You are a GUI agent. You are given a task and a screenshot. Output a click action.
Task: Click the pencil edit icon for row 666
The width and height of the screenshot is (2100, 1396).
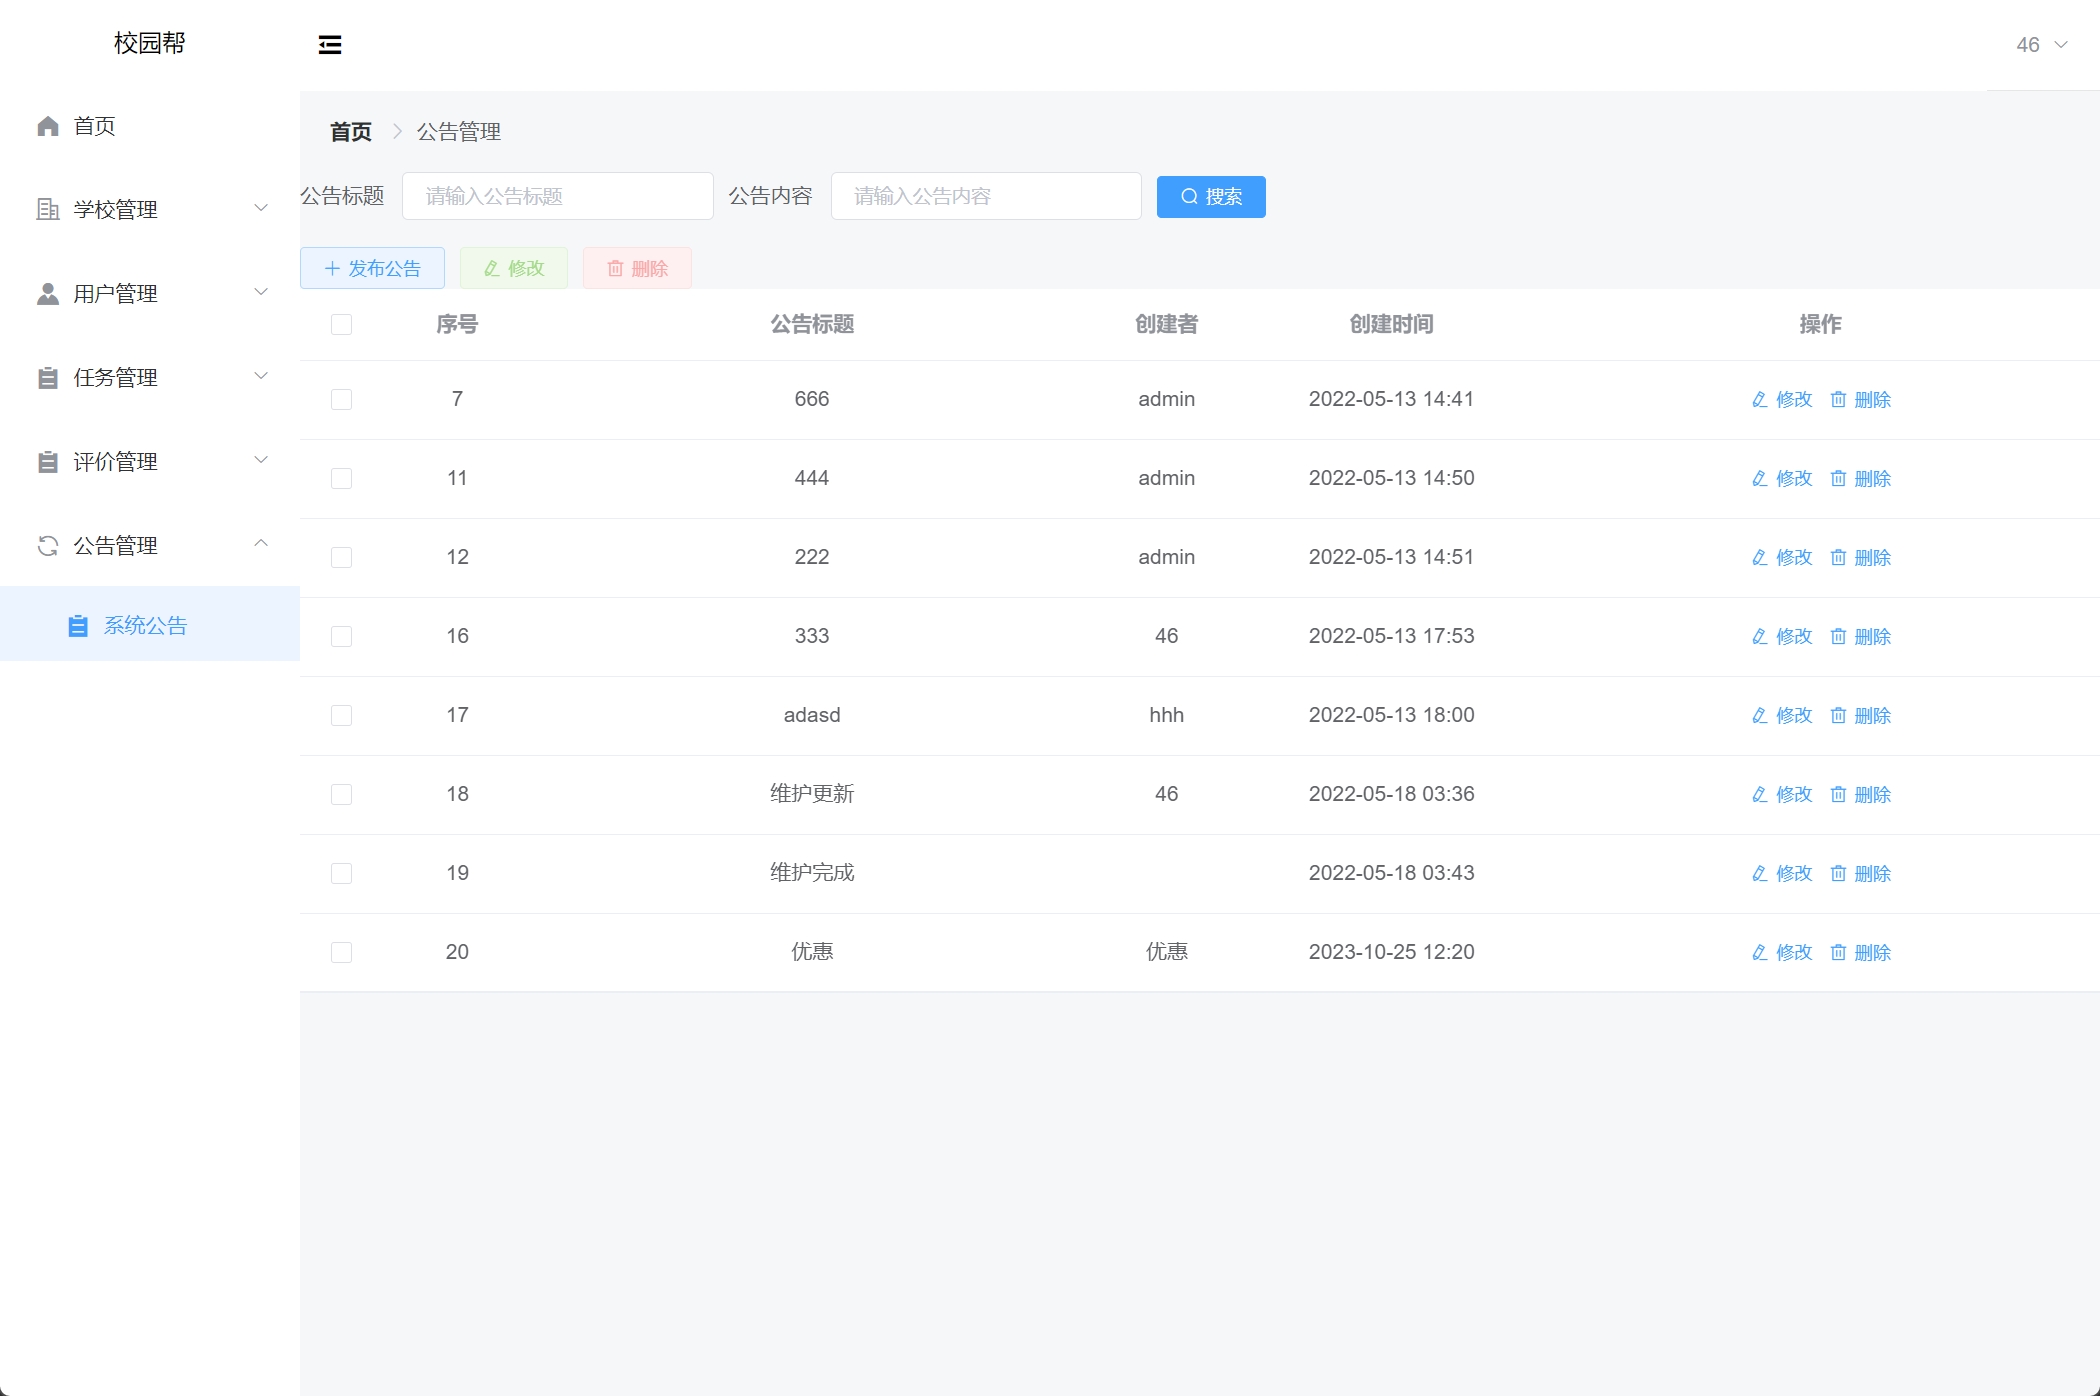coord(1759,399)
